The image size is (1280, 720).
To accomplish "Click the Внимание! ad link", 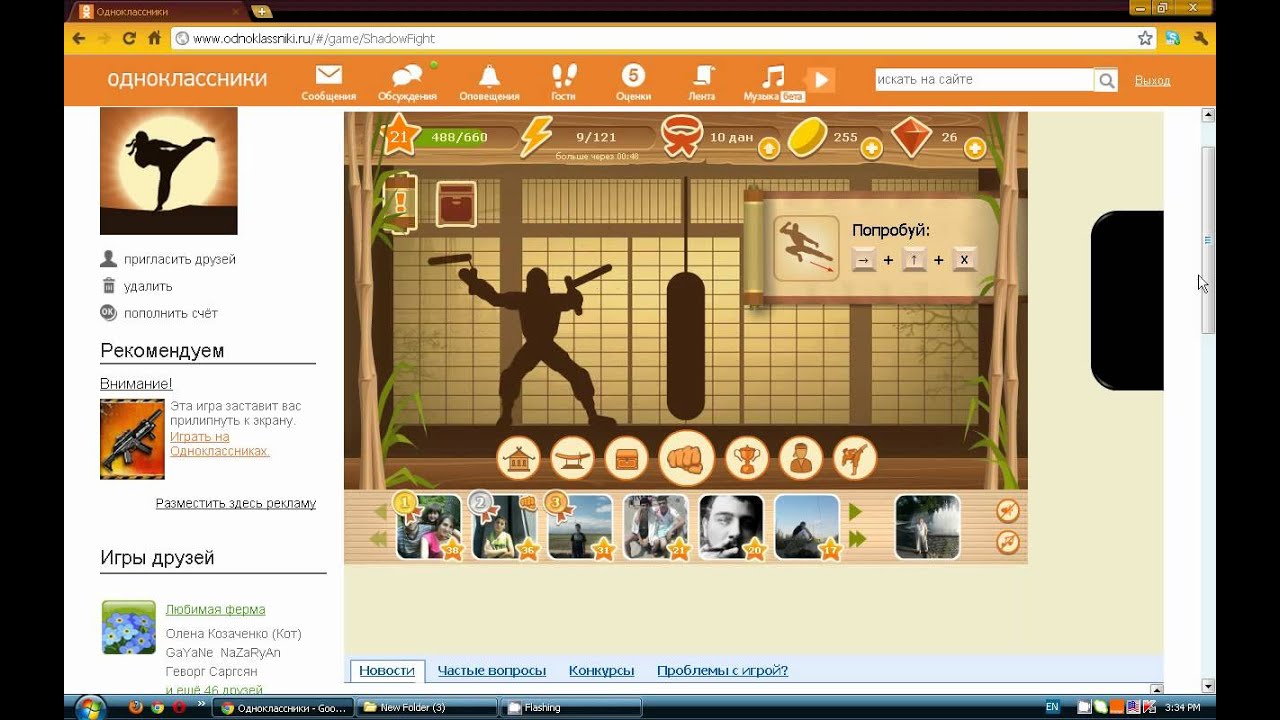I will point(136,384).
